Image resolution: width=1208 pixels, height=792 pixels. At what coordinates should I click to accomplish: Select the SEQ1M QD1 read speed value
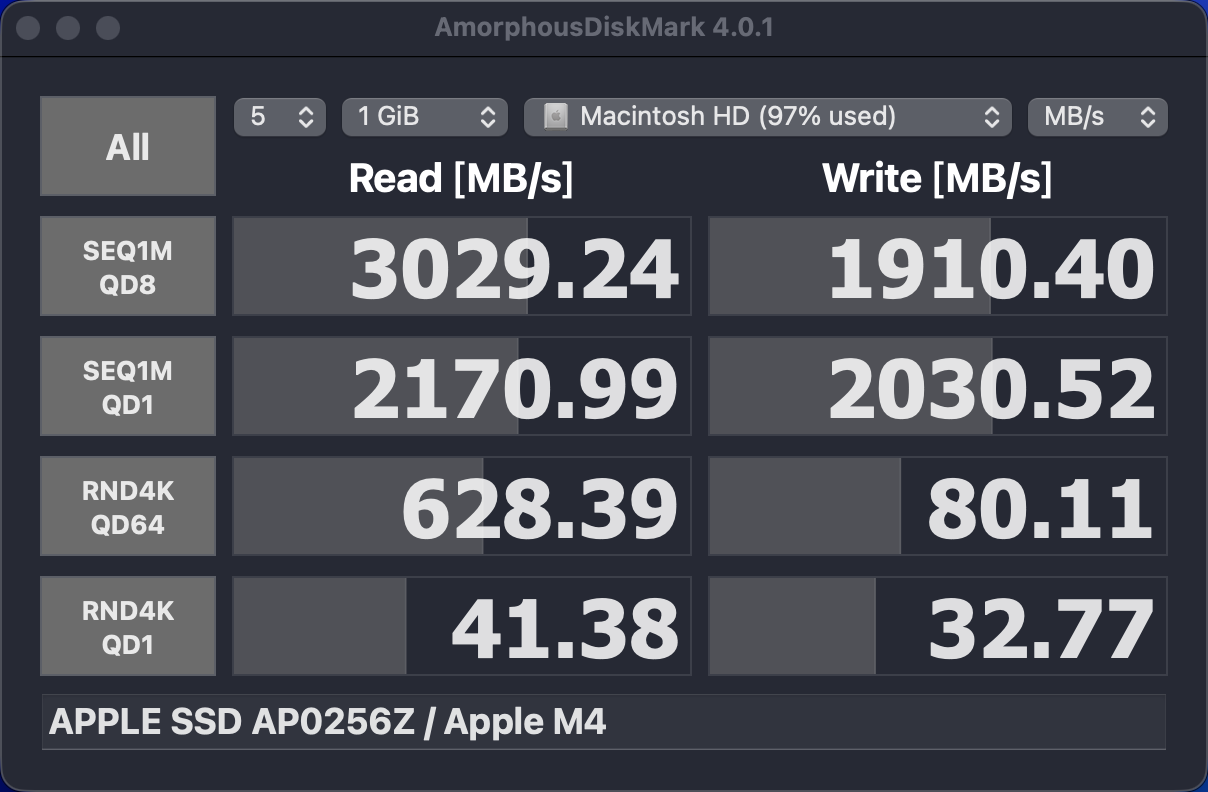(462, 385)
